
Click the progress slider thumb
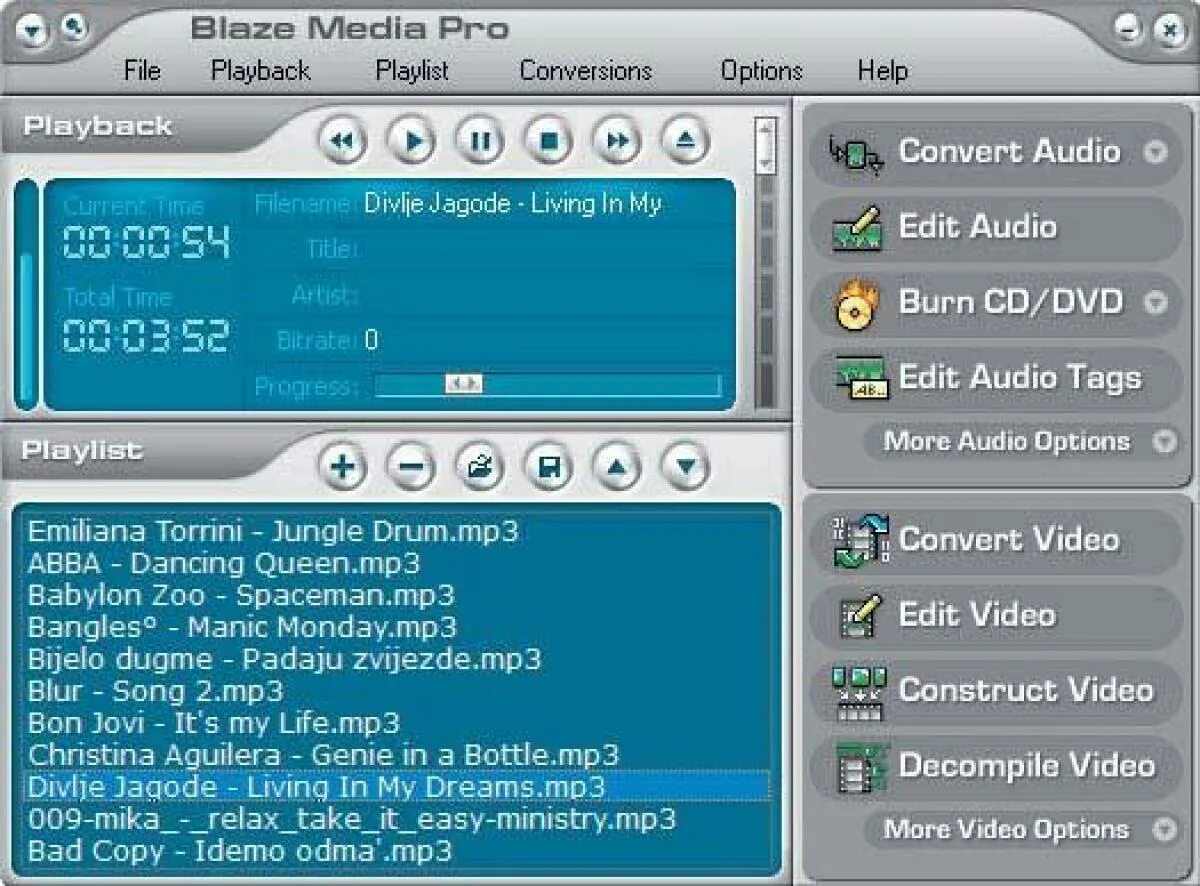coord(463,384)
